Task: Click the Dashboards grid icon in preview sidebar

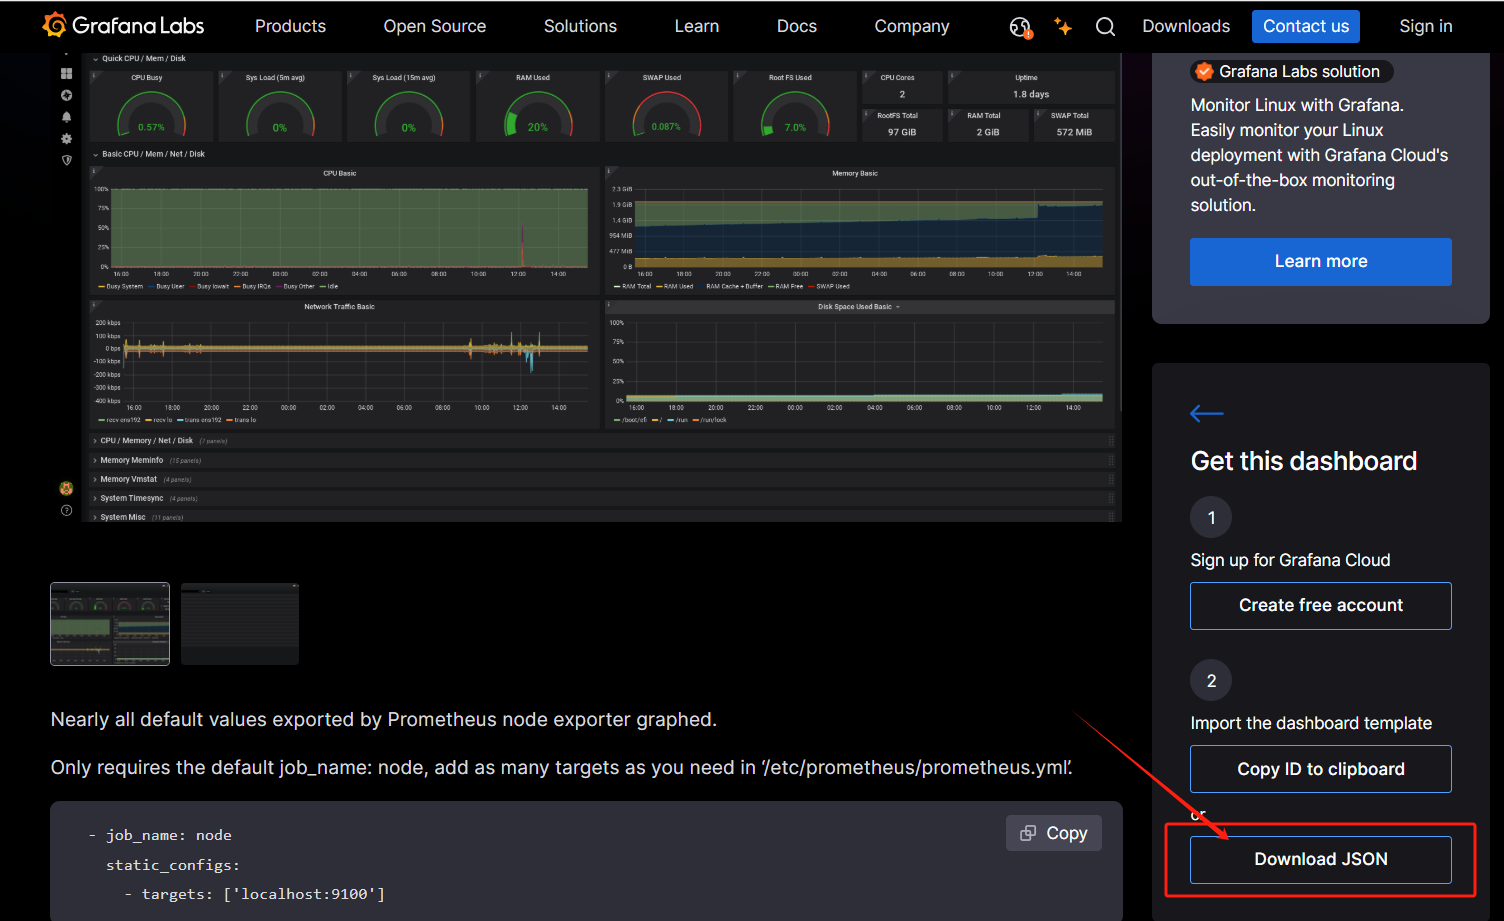Action: [66, 74]
